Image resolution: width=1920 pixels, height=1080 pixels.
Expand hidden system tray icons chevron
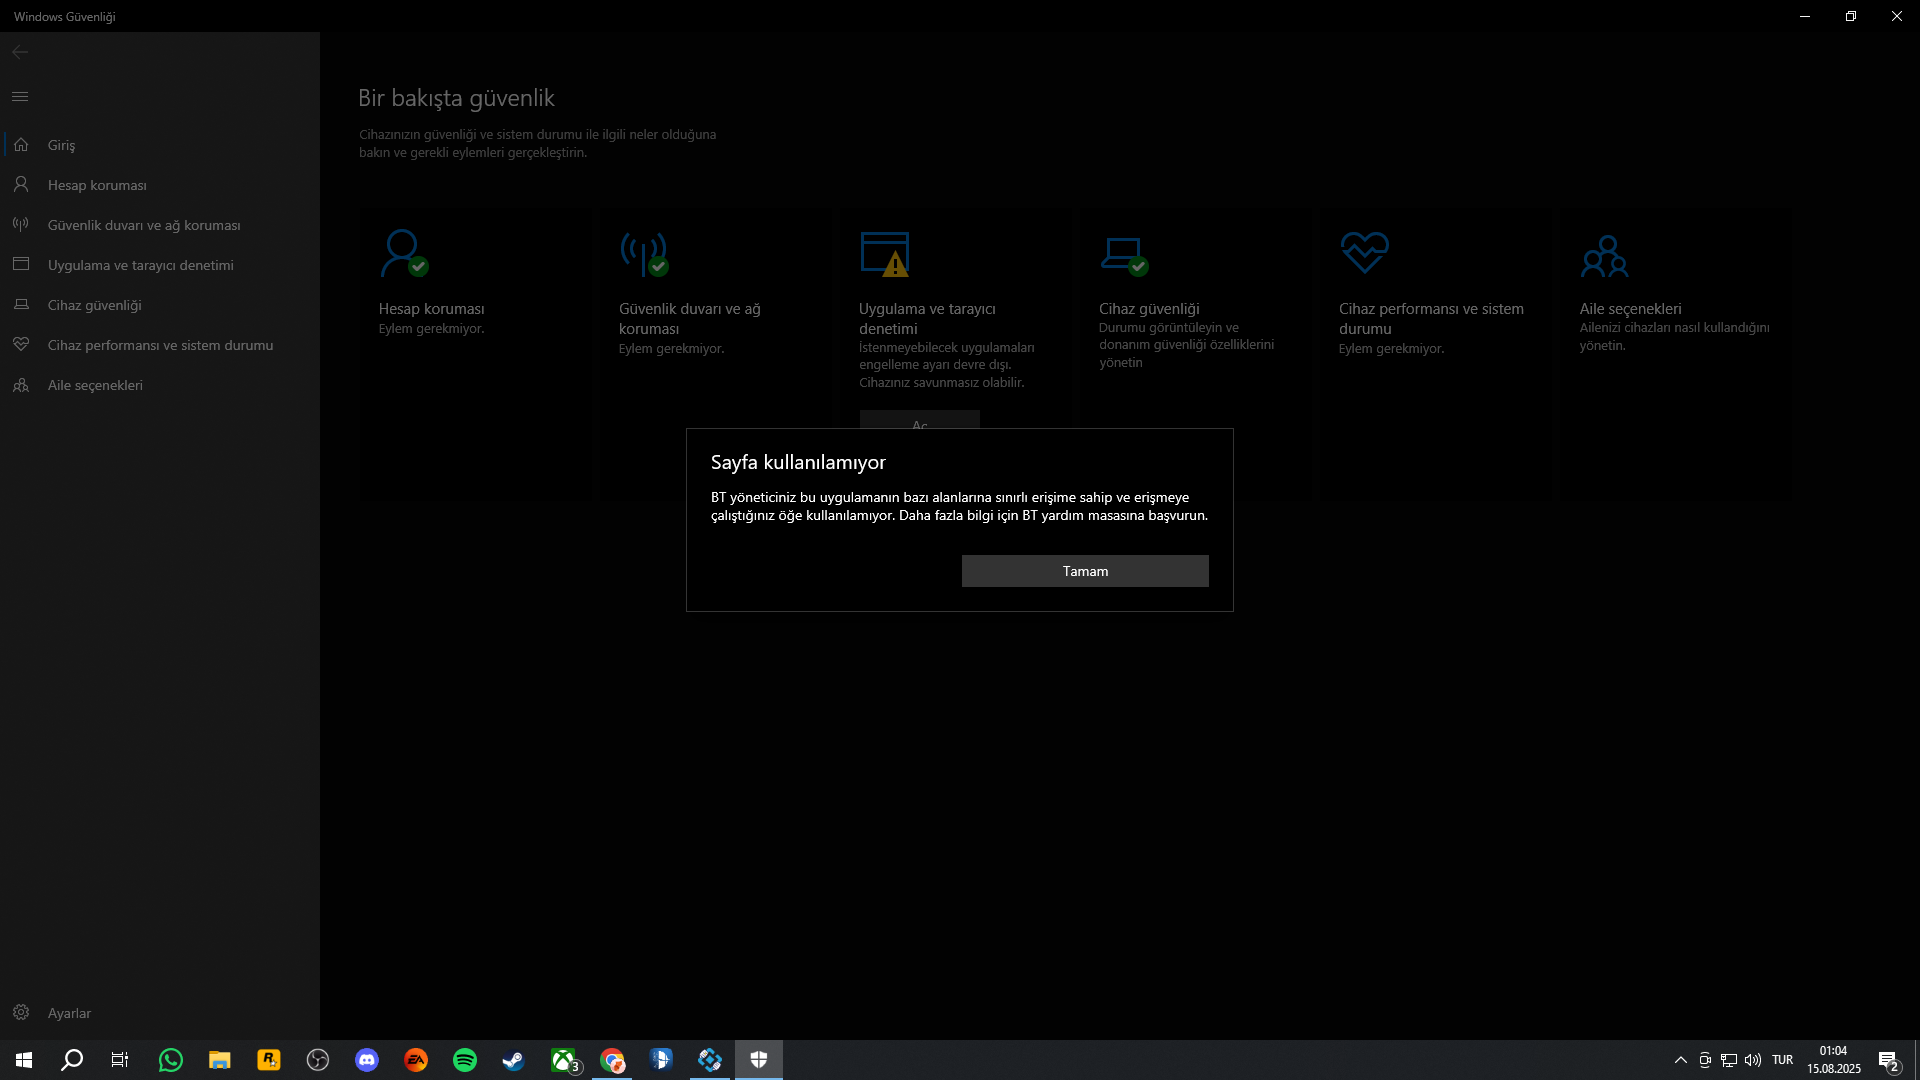coord(1680,1060)
